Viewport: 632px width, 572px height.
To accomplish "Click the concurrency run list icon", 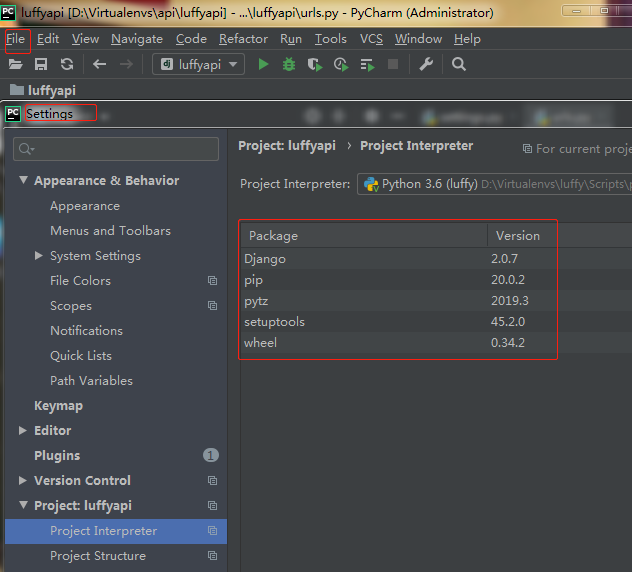I will [x=367, y=64].
